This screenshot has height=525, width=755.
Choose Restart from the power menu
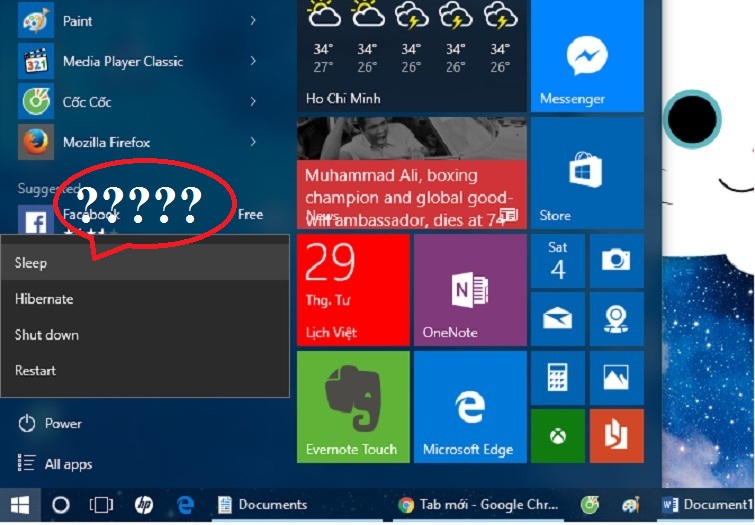(x=36, y=371)
